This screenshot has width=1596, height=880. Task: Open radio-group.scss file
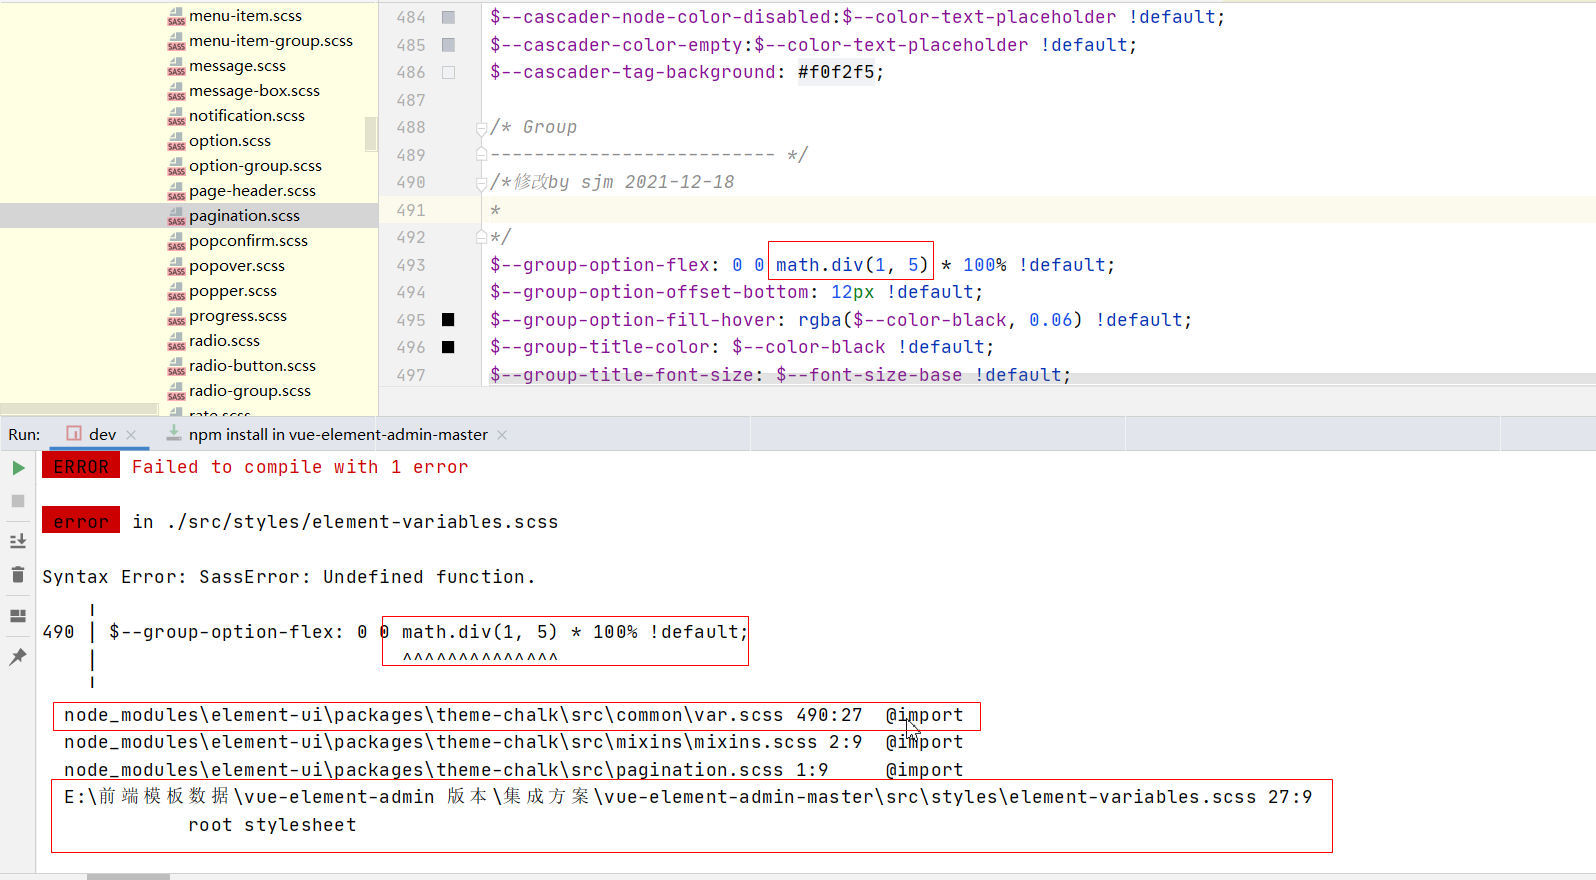[x=250, y=391]
